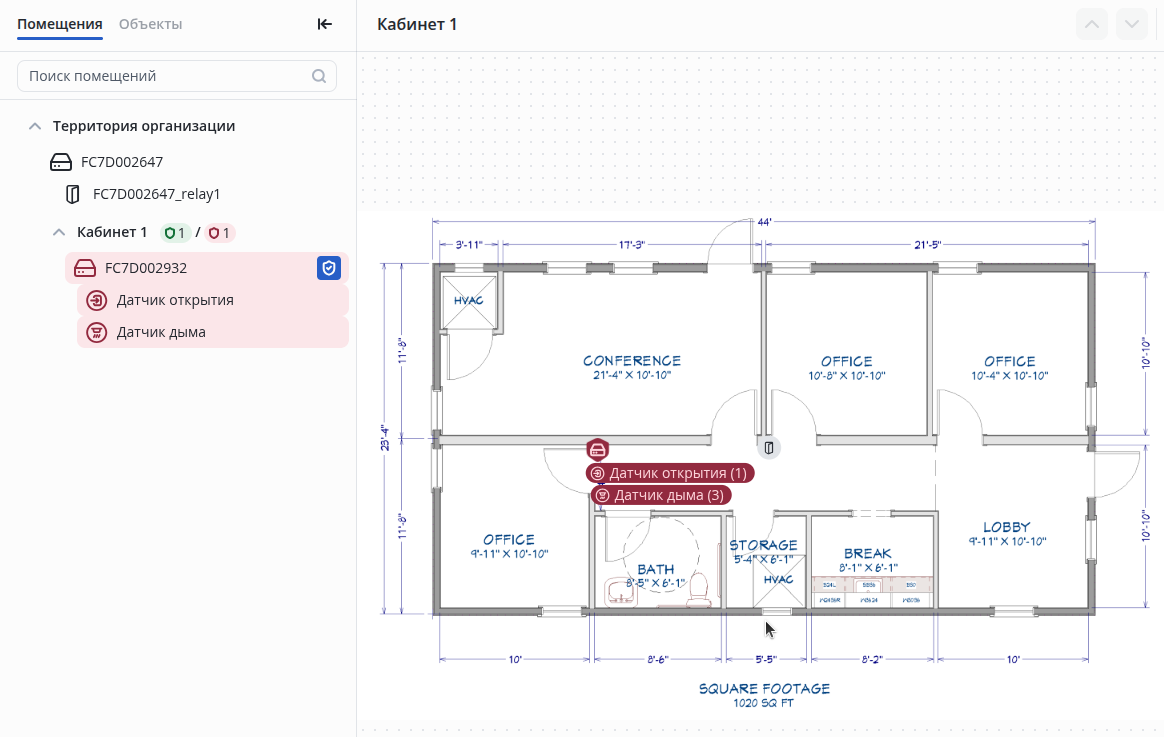Image resolution: width=1164 pixels, height=737 pixels.
Task: Click the Датчик открытия (1) label on plan
Action: pos(670,473)
